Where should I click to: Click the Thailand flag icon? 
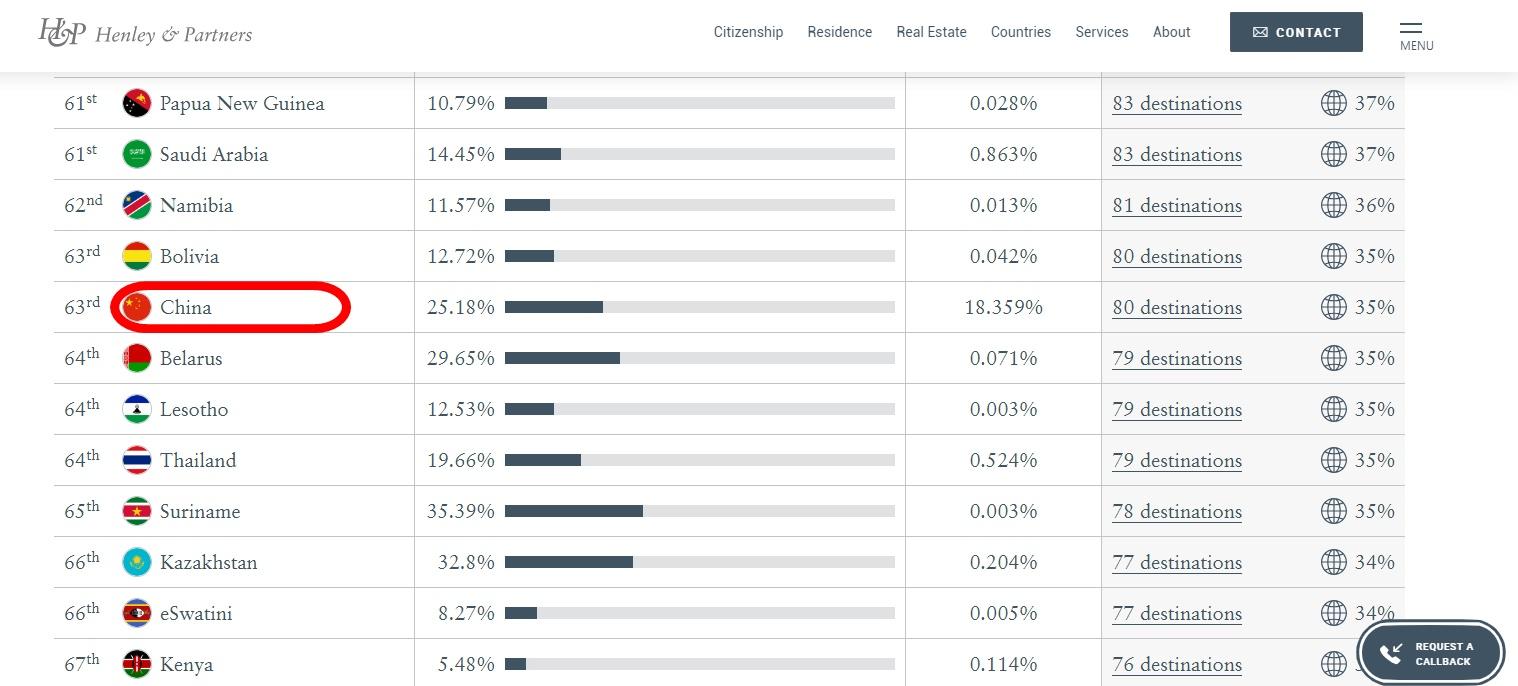(136, 460)
